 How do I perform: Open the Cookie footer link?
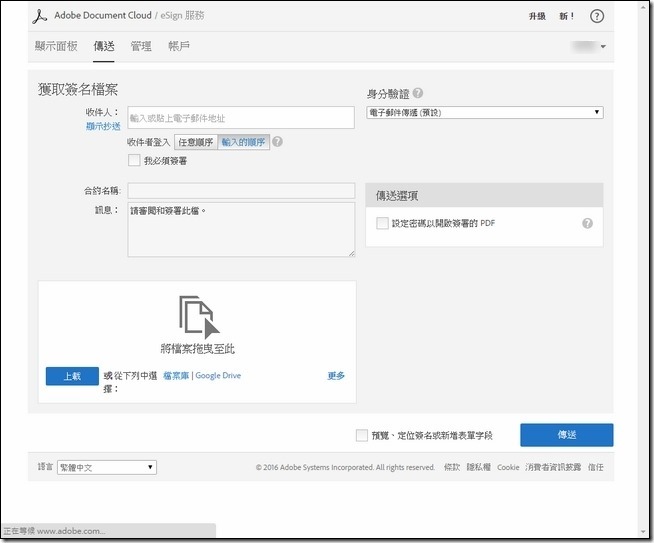tap(508, 468)
